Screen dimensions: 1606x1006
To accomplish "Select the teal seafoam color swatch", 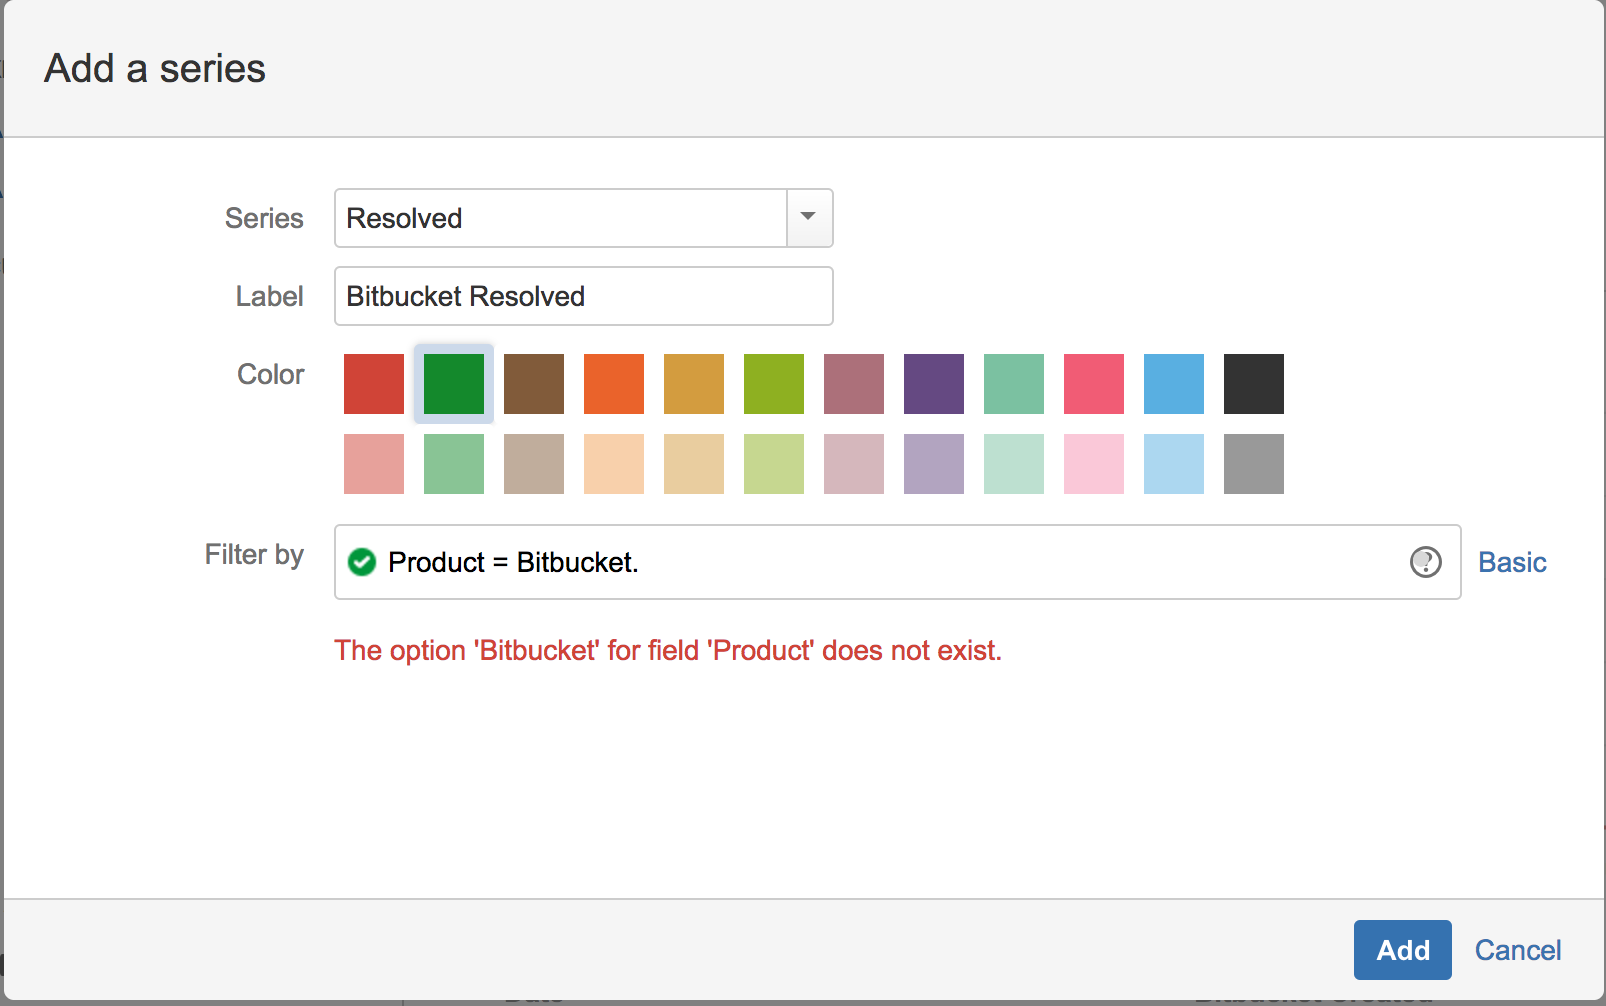I will (x=1014, y=384).
